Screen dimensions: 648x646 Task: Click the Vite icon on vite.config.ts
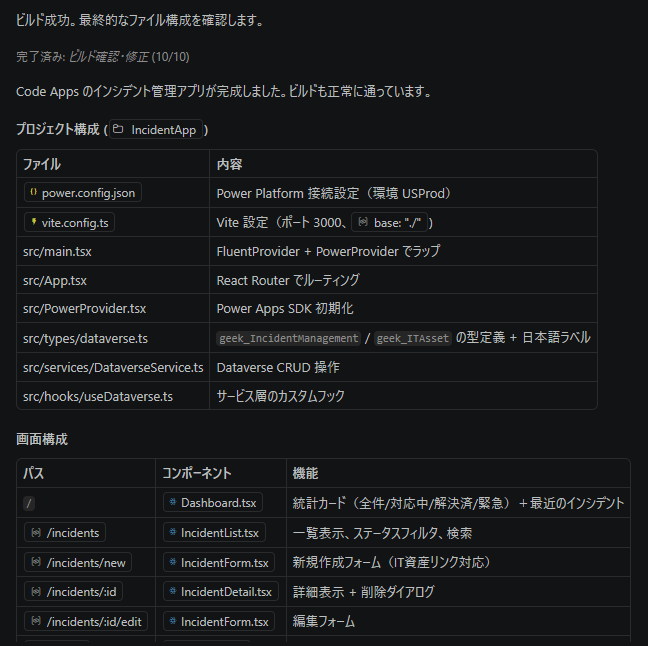(33, 222)
